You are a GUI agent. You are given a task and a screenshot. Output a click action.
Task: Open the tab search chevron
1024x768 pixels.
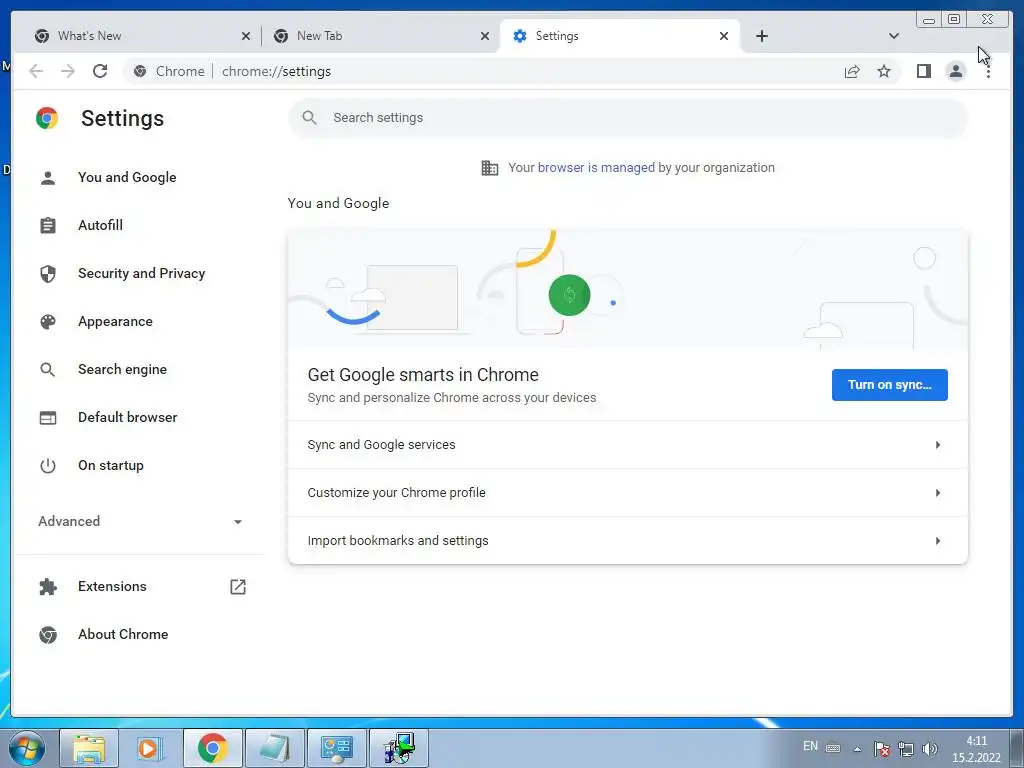[x=894, y=36]
